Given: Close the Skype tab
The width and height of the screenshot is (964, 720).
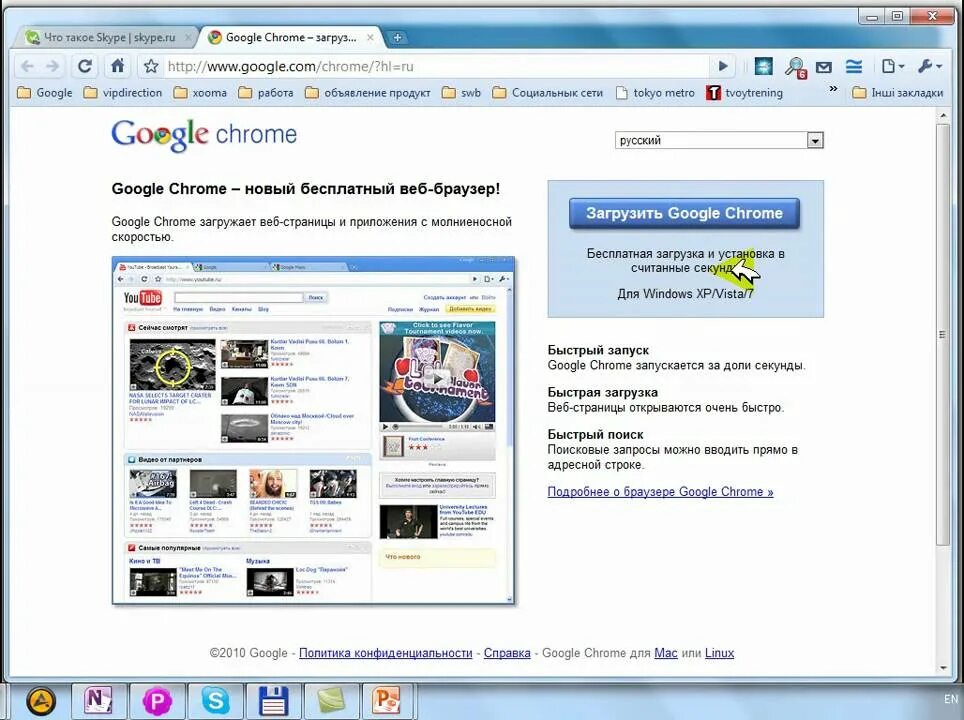Looking at the screenshot, I should coord(188,38).
